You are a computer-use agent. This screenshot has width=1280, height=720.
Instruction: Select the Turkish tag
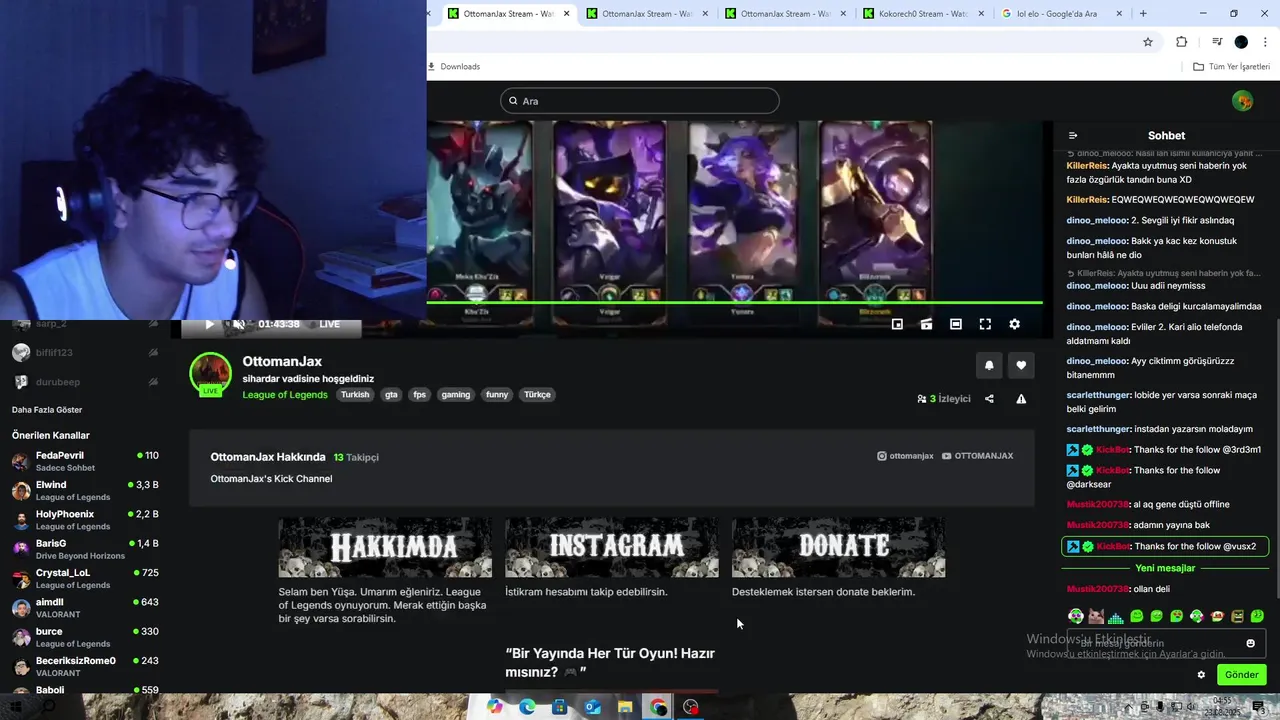pyautogui.click(x=355, y=395)
